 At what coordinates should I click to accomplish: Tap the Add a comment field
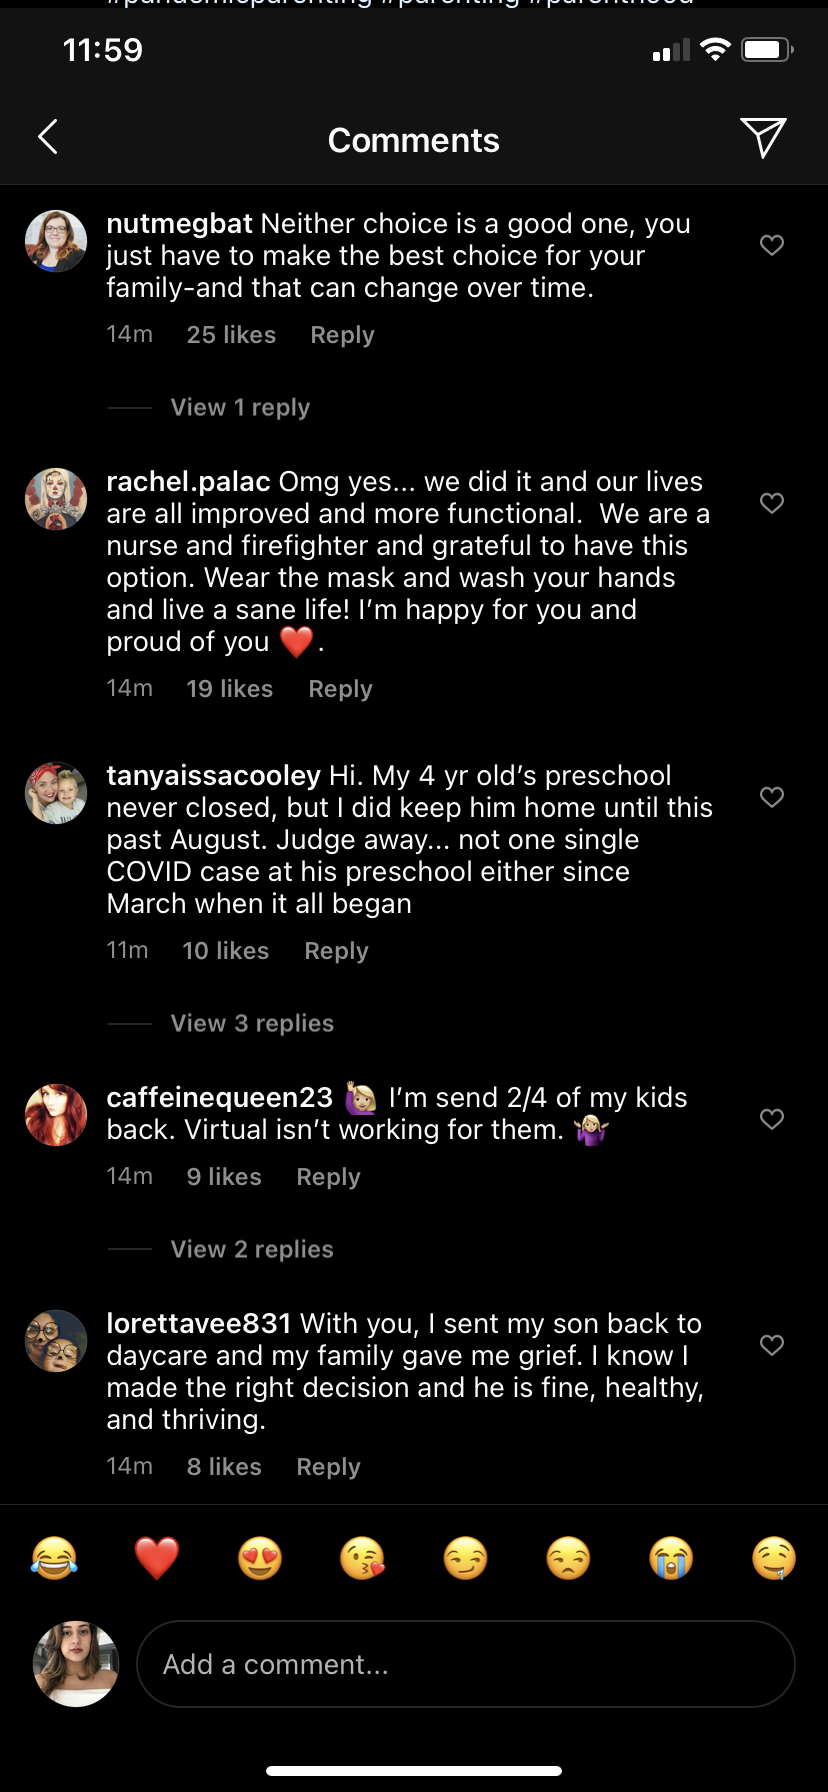465,1664
